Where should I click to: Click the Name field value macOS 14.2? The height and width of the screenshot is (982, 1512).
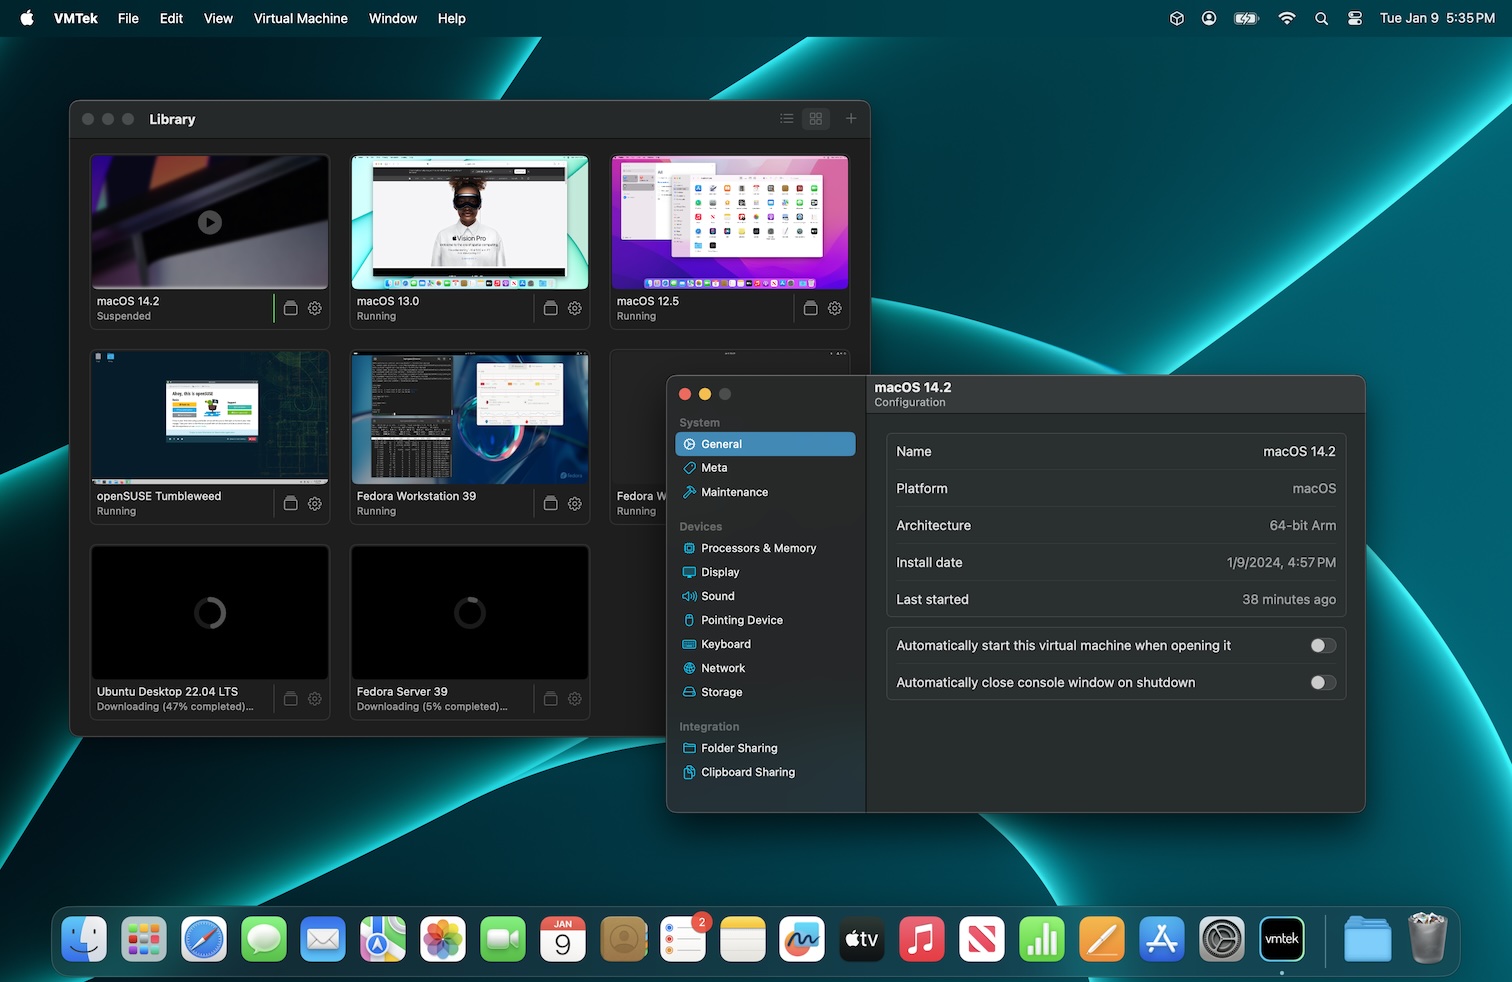(1299, 452)
